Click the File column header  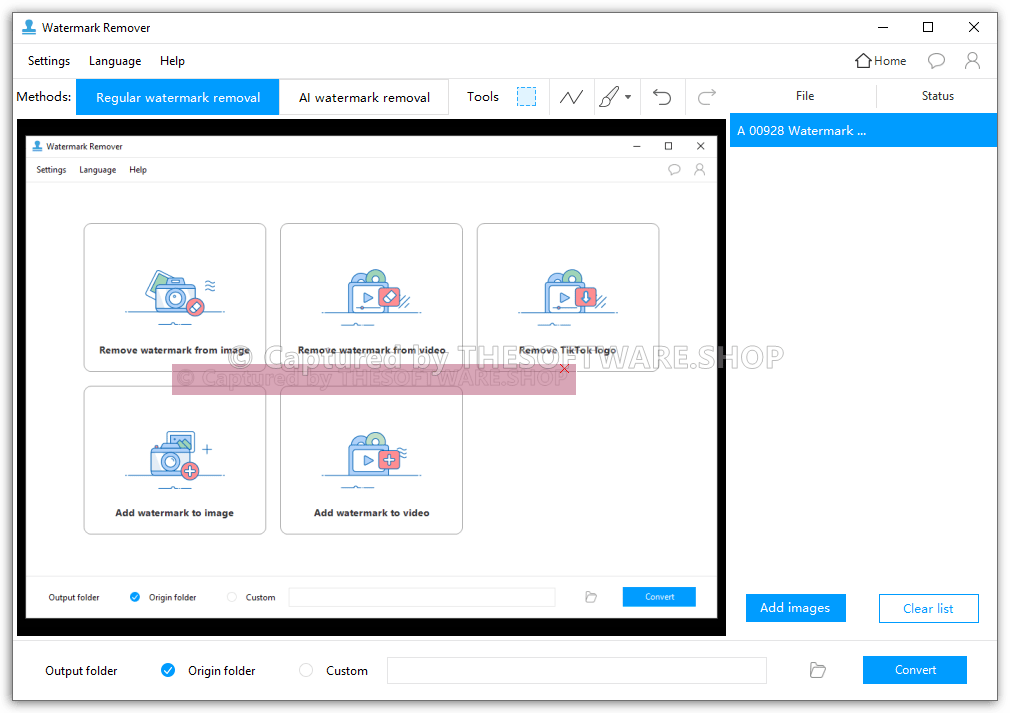tap(805, 96)
